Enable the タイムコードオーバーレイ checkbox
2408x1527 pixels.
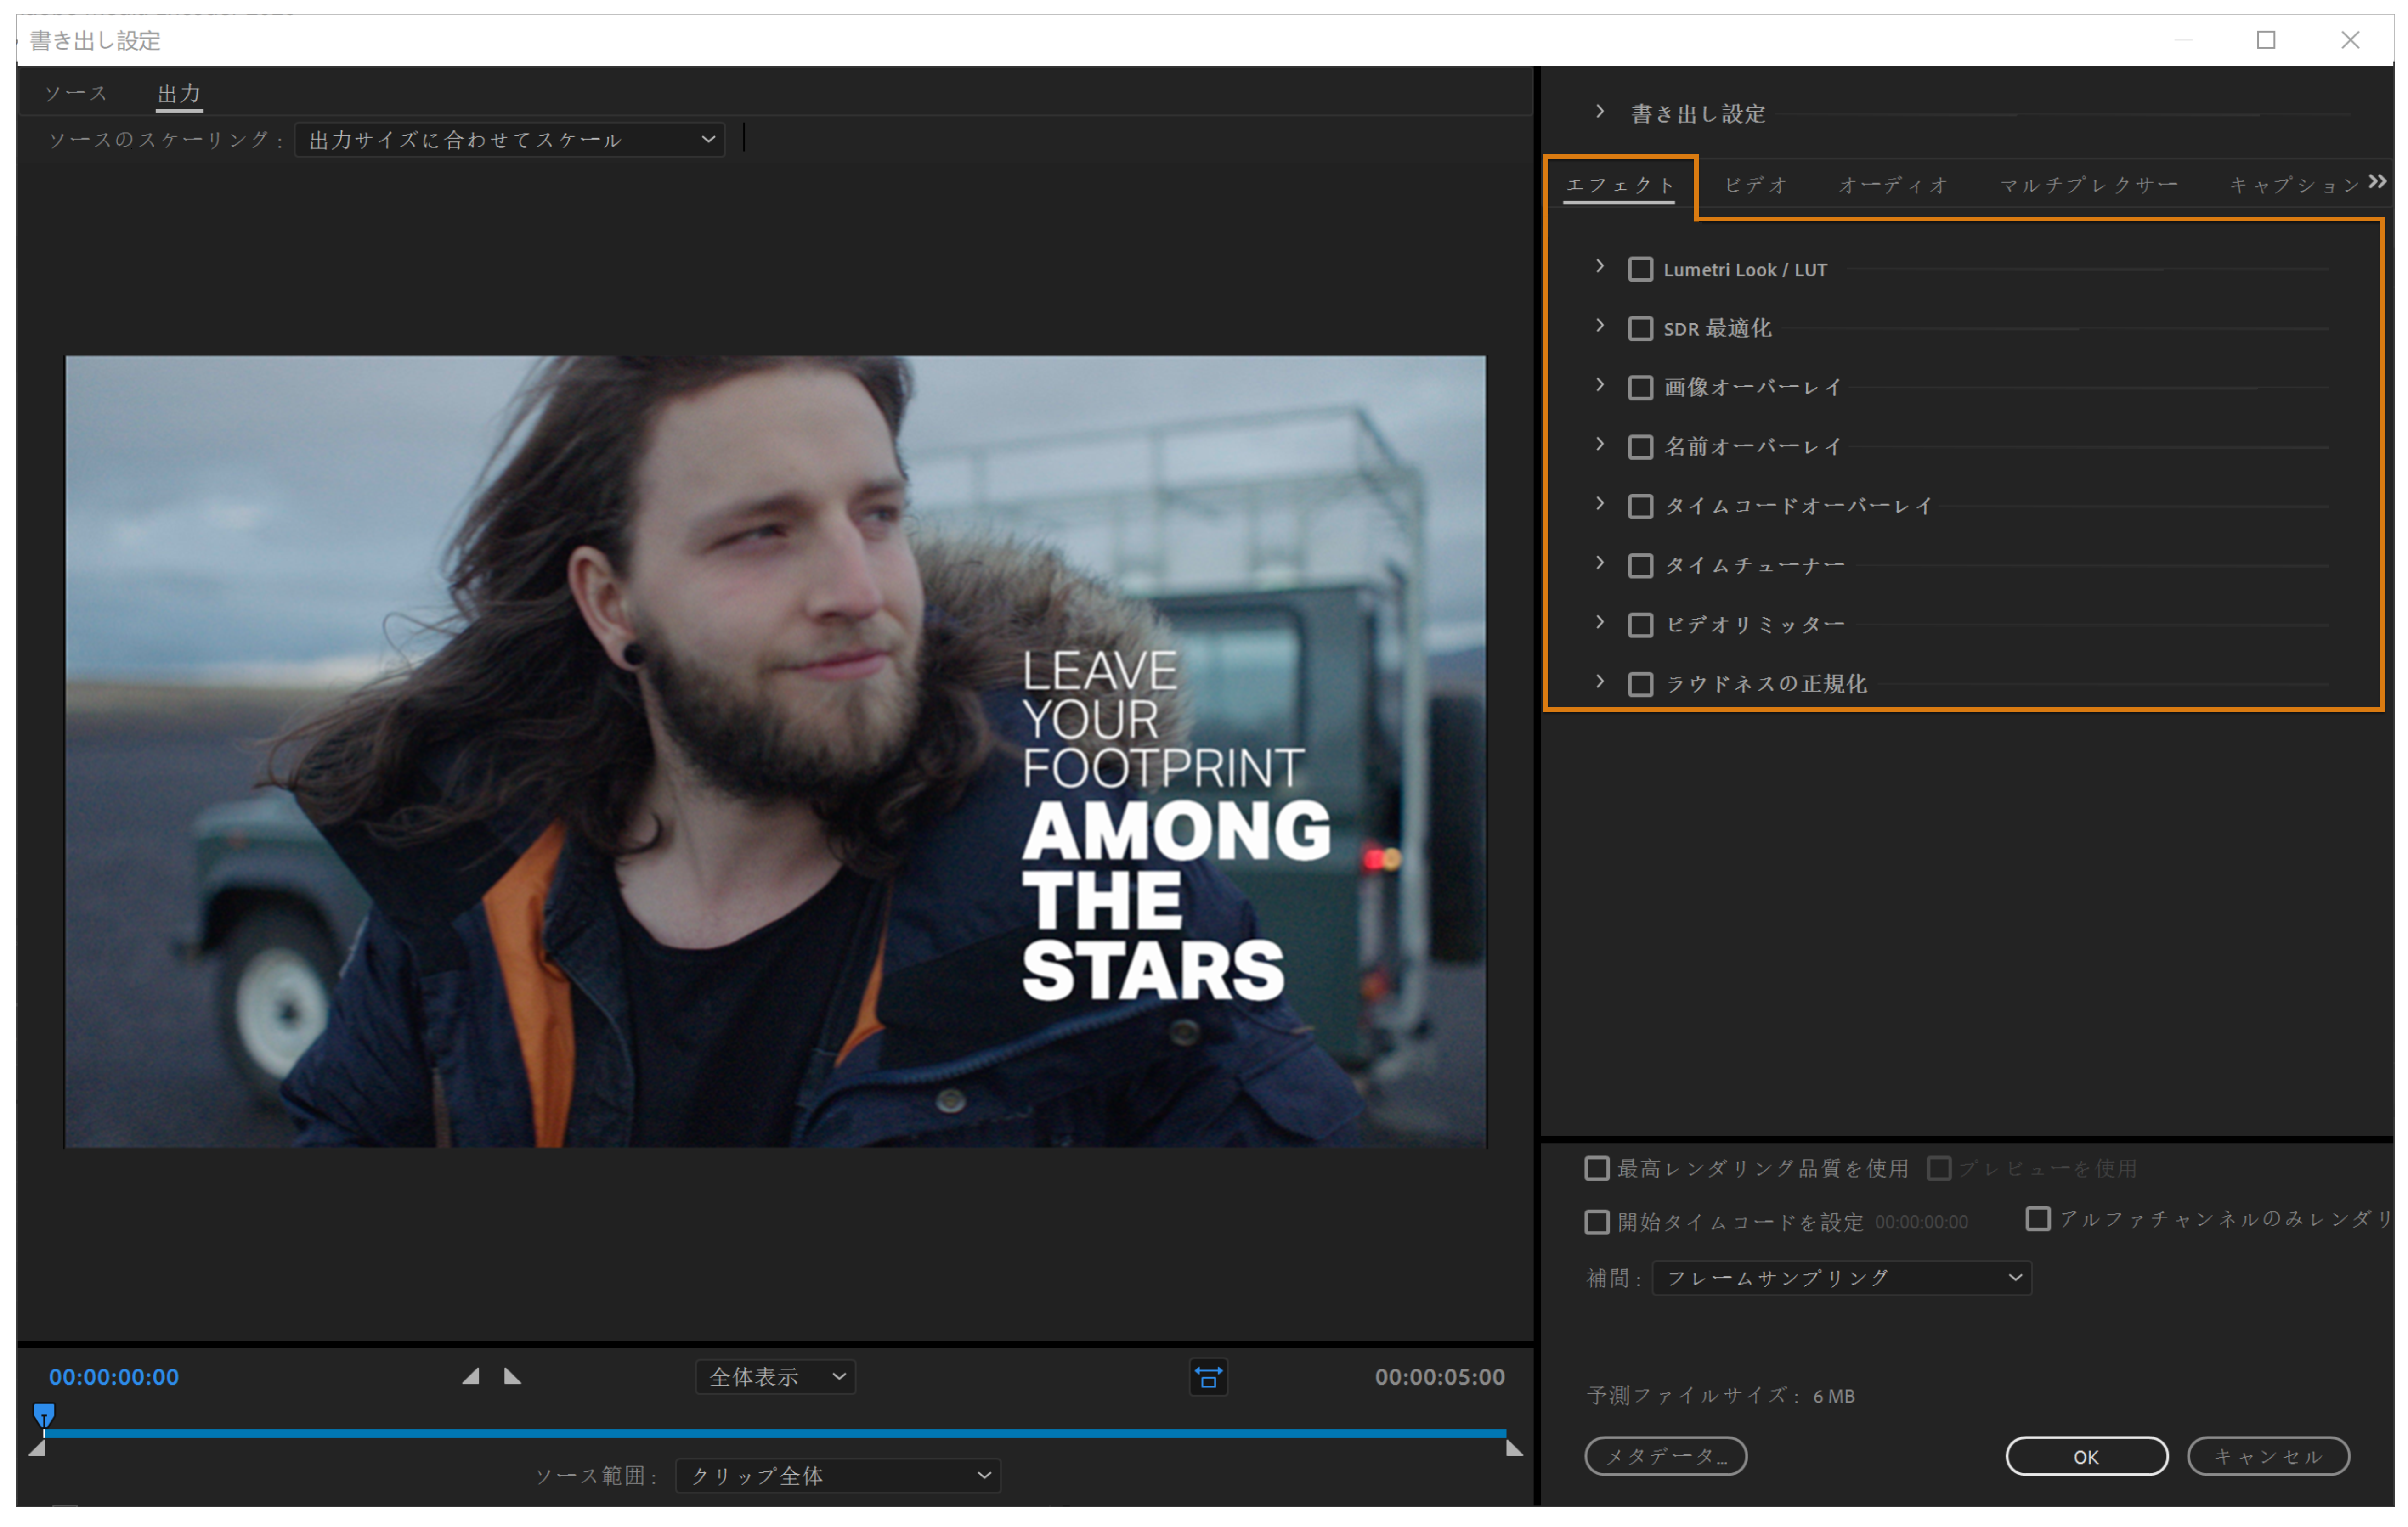[x=1640, y=506]
